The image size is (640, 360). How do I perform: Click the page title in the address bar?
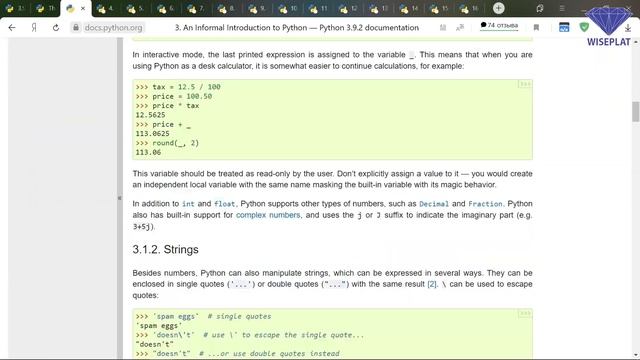pos(297,27)
